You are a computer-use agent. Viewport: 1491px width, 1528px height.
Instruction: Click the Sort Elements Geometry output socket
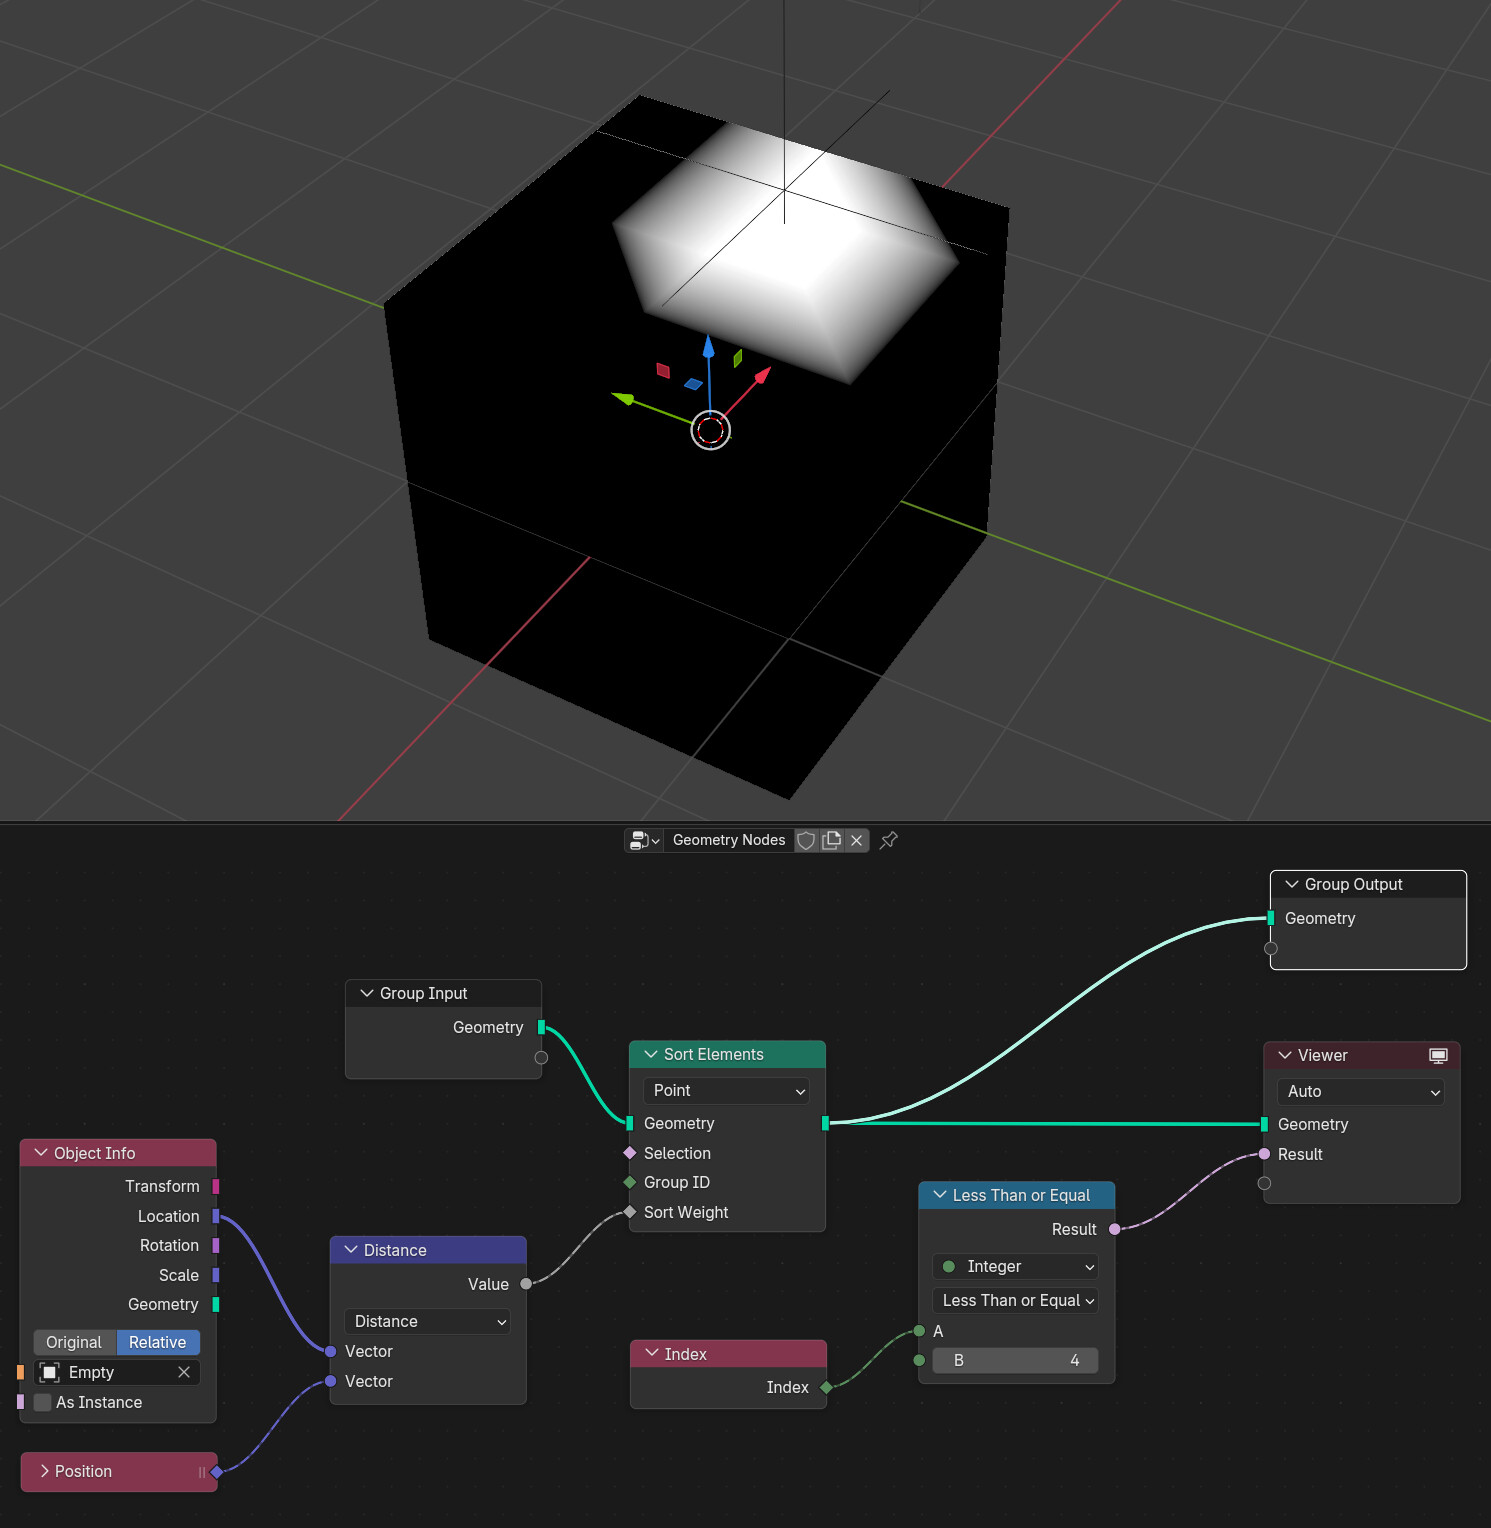coord(825,1123)
